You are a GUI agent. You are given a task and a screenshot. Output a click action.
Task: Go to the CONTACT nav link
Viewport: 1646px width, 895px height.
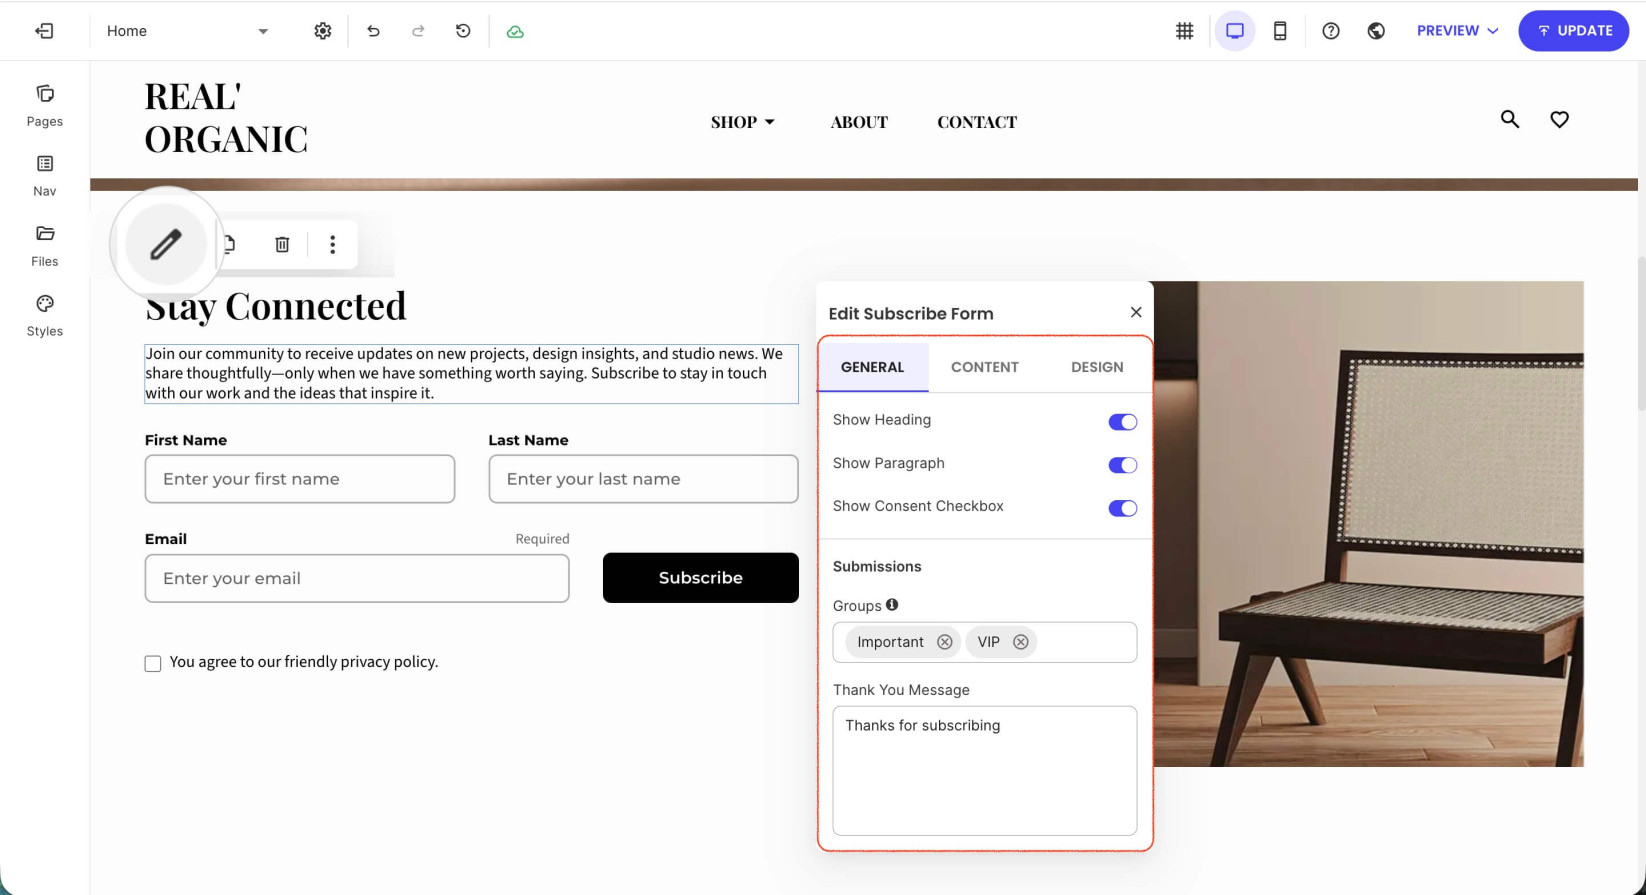coord(977,122)
